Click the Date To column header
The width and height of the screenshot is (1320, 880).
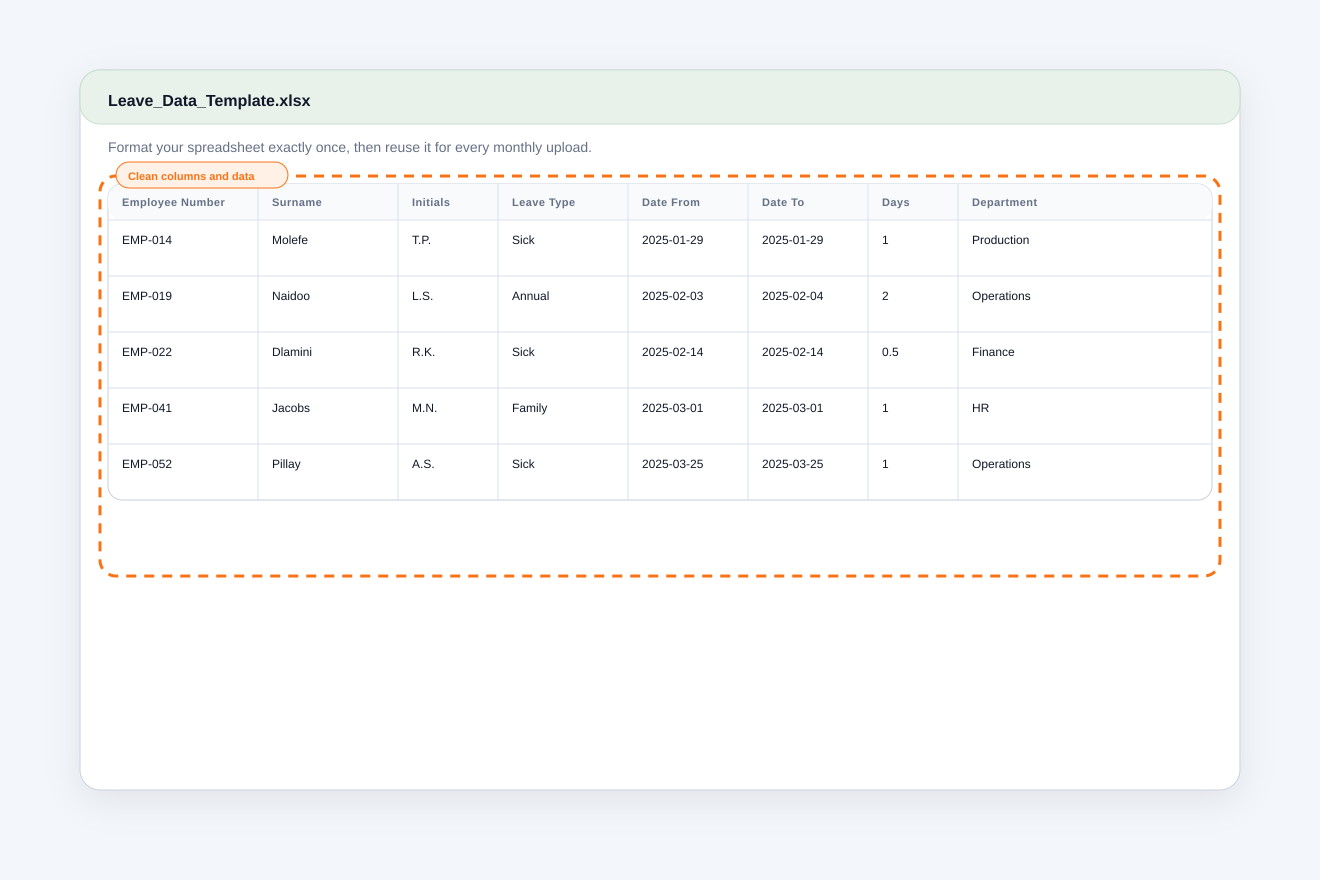pos(808,202)
